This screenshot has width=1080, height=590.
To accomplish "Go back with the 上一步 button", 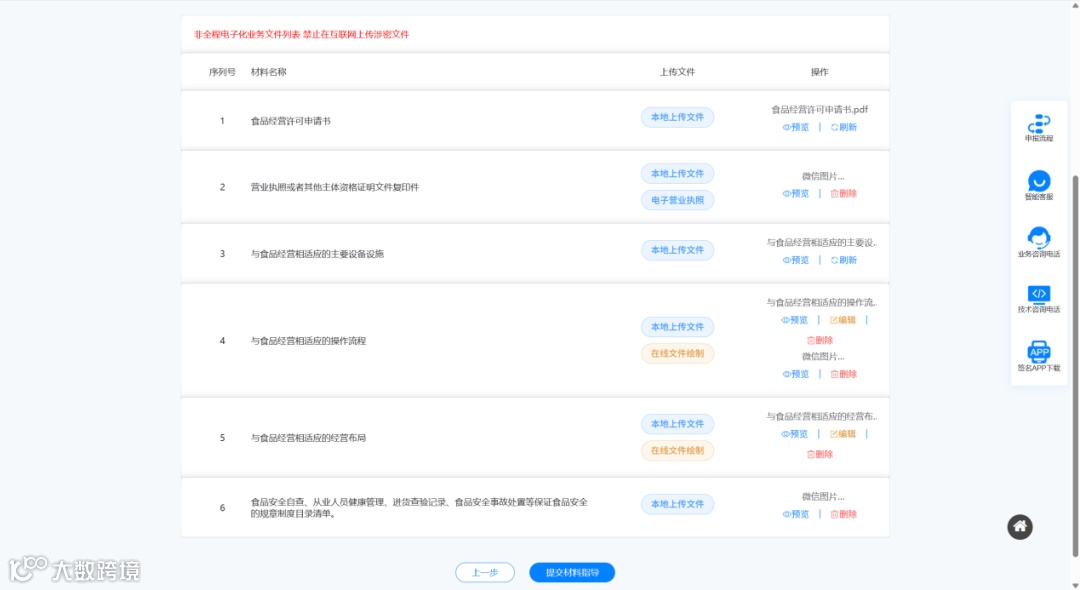I will point(485,573).
